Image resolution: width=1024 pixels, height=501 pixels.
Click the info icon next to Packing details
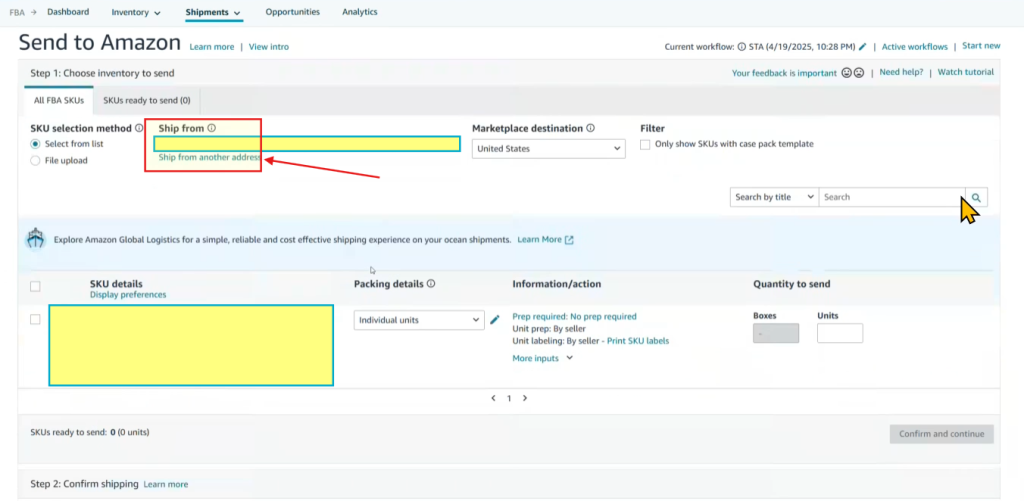click(x=431, y=284)
